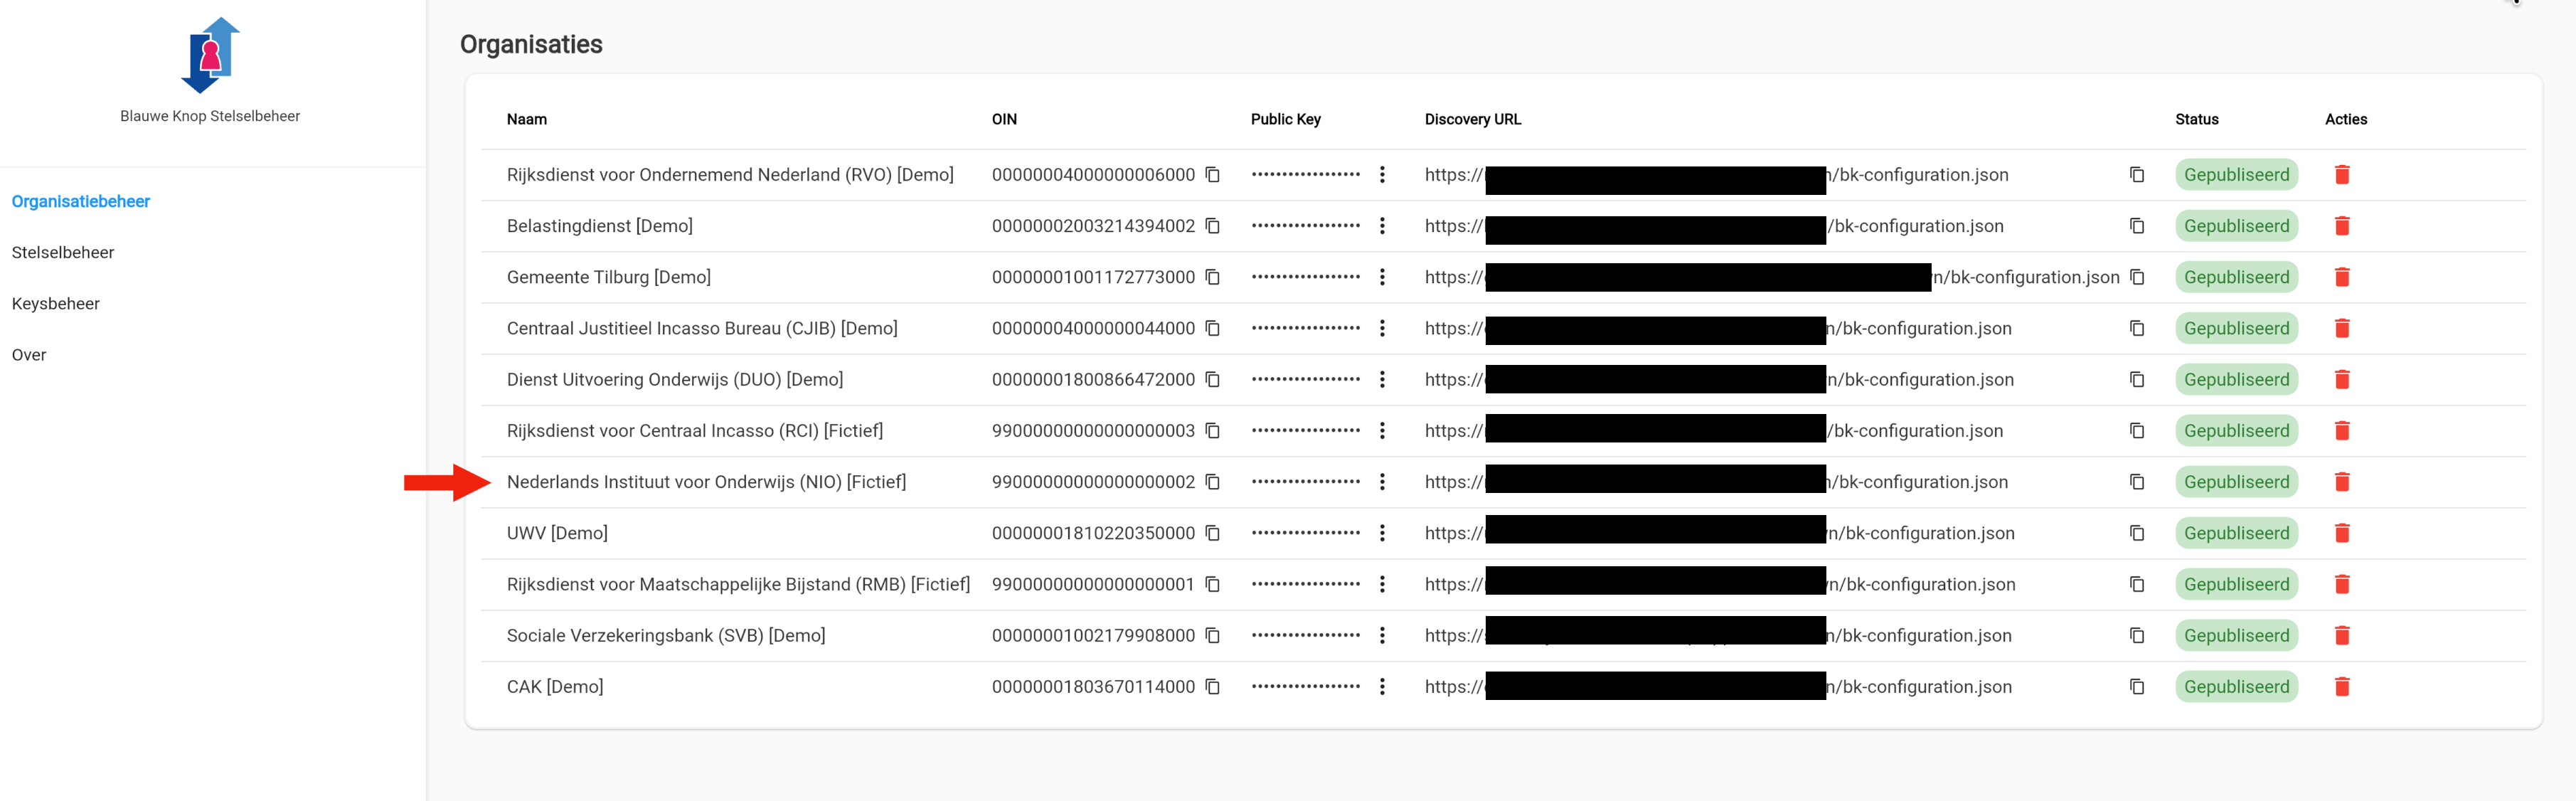The image size is (2576, 801).
Task: Copy discovery URL of UWV [Demo]
Action: 2136,533
